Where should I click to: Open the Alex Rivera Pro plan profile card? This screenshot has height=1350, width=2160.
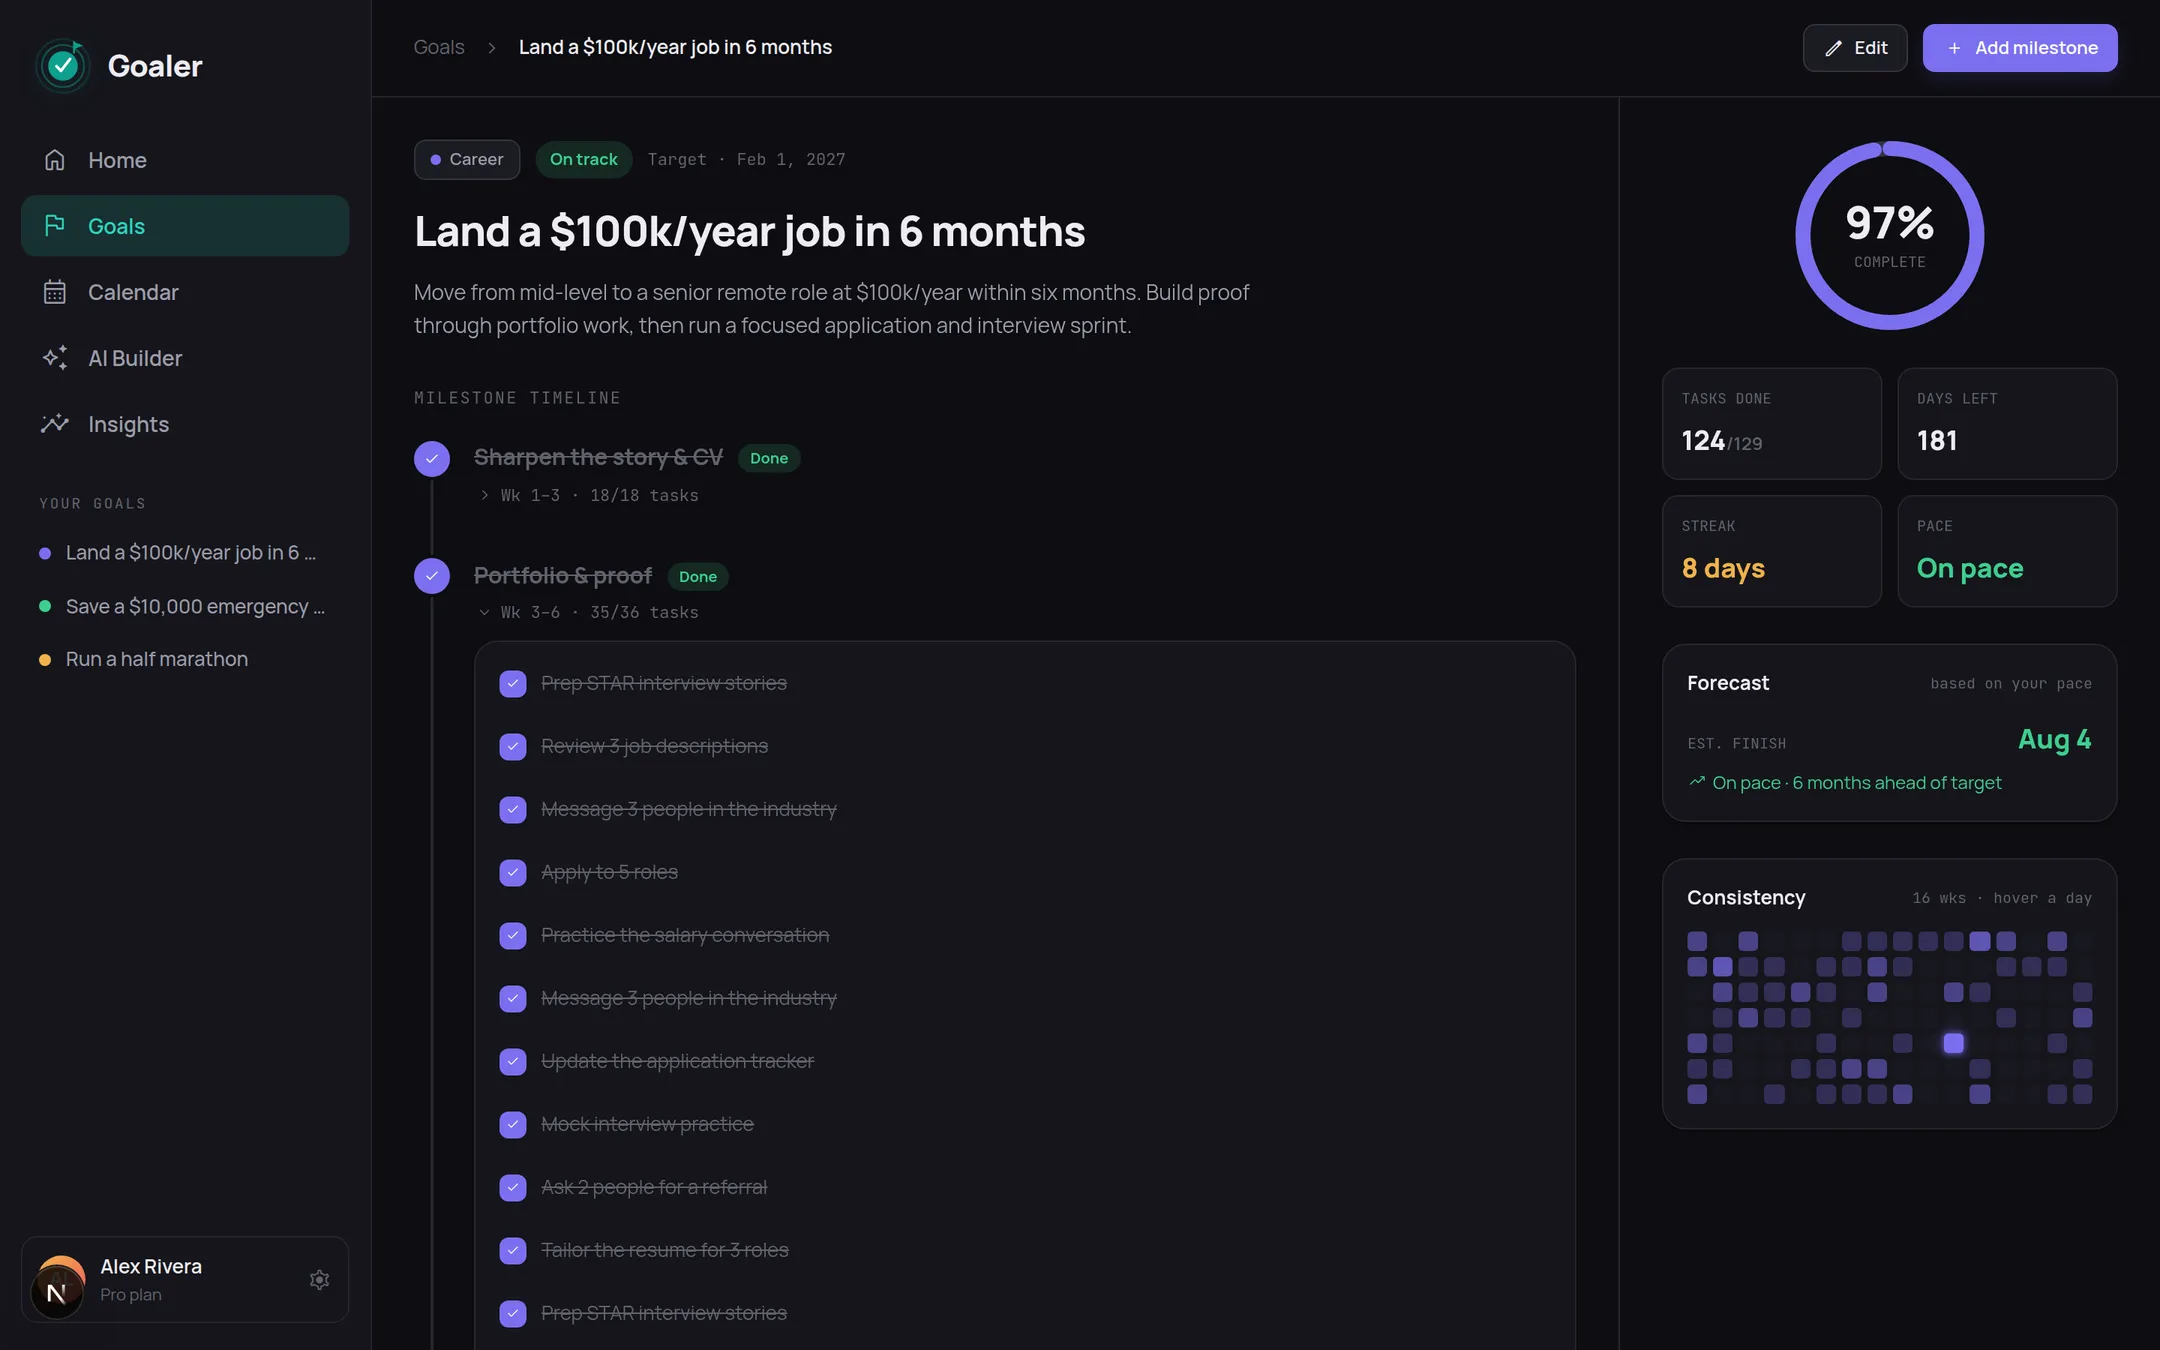185,1280
